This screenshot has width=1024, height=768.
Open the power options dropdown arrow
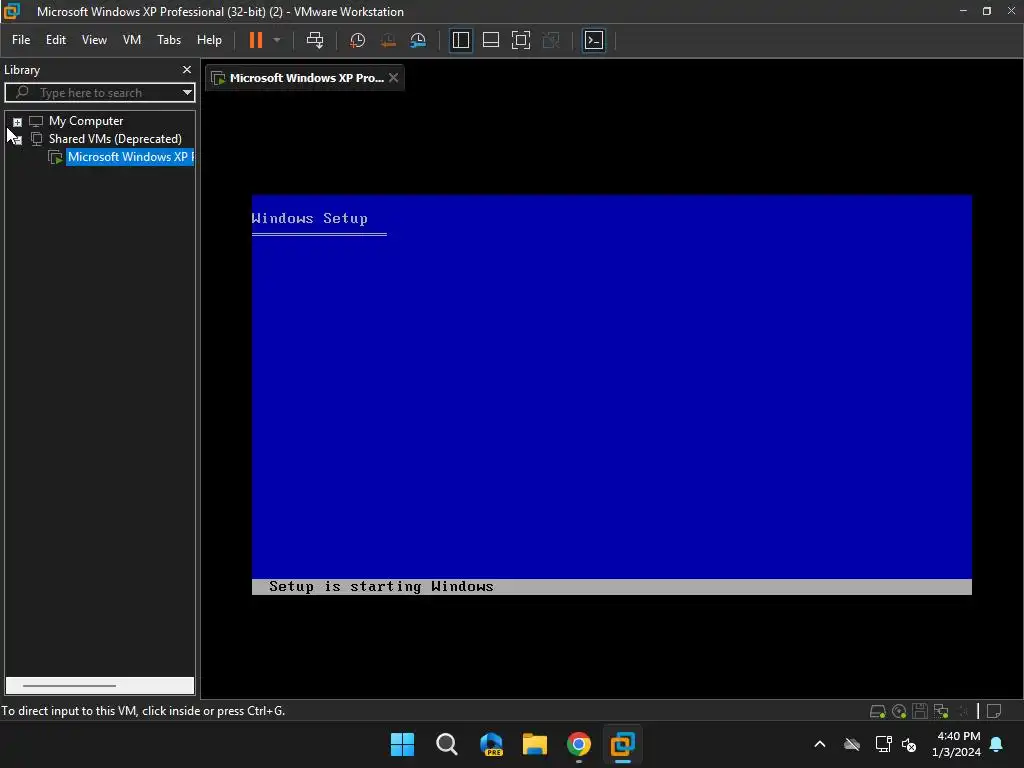click(x=277, y=40)
